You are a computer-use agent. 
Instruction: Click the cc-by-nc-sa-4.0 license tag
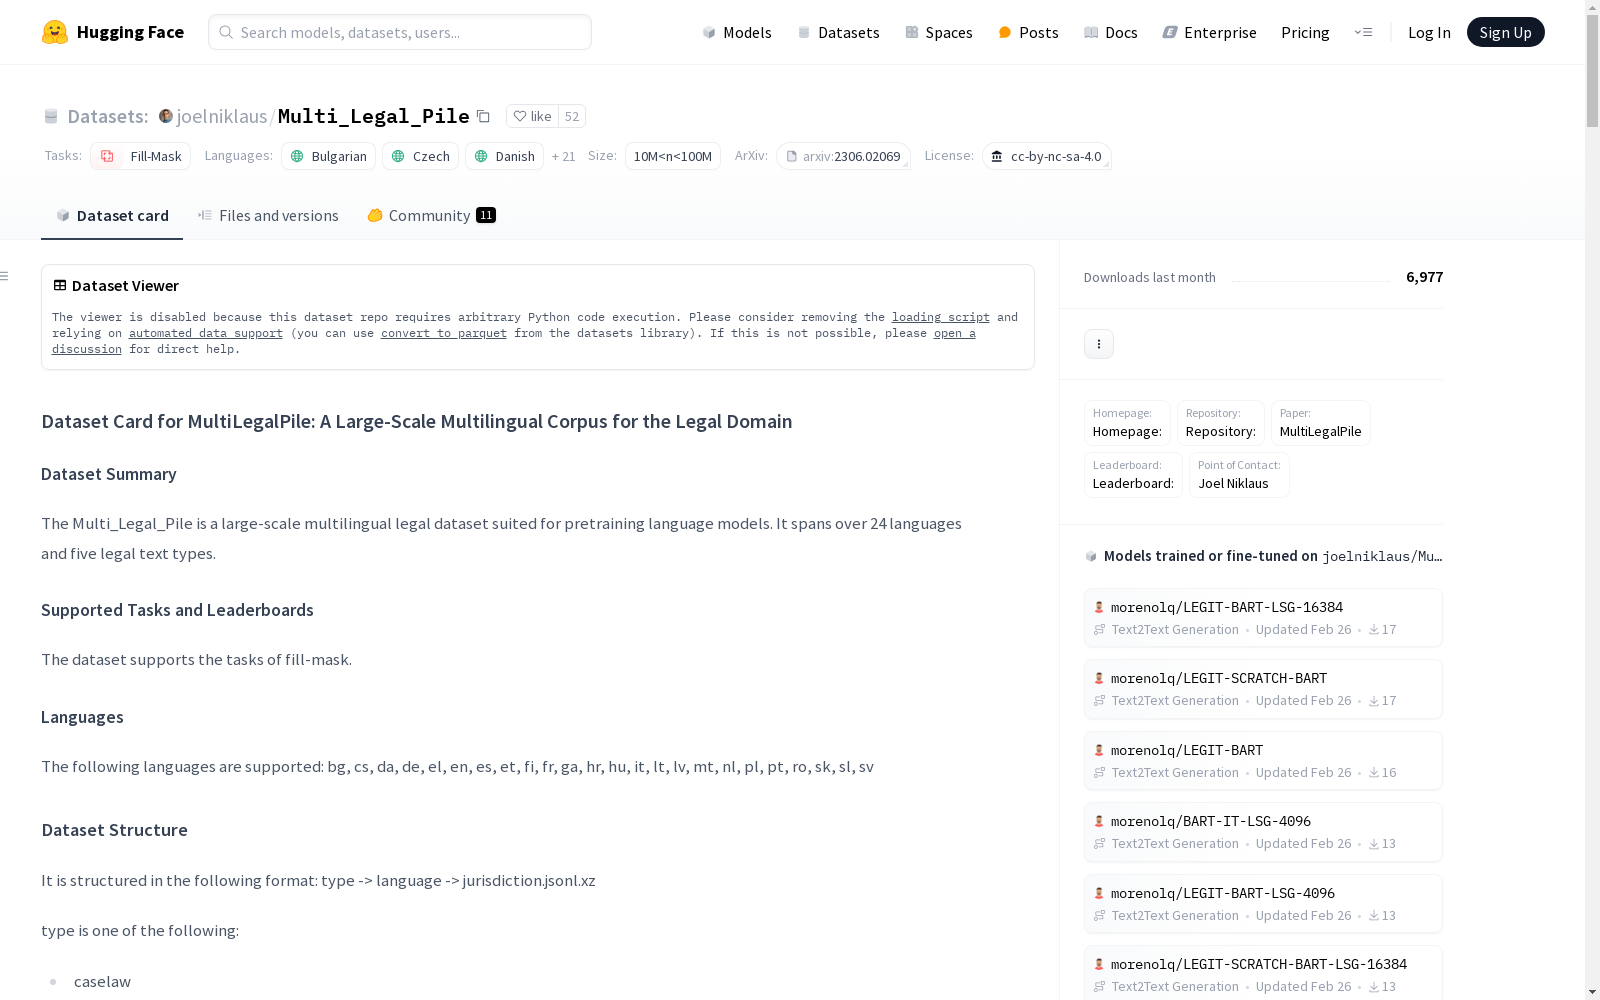[x=1046, y=156]
